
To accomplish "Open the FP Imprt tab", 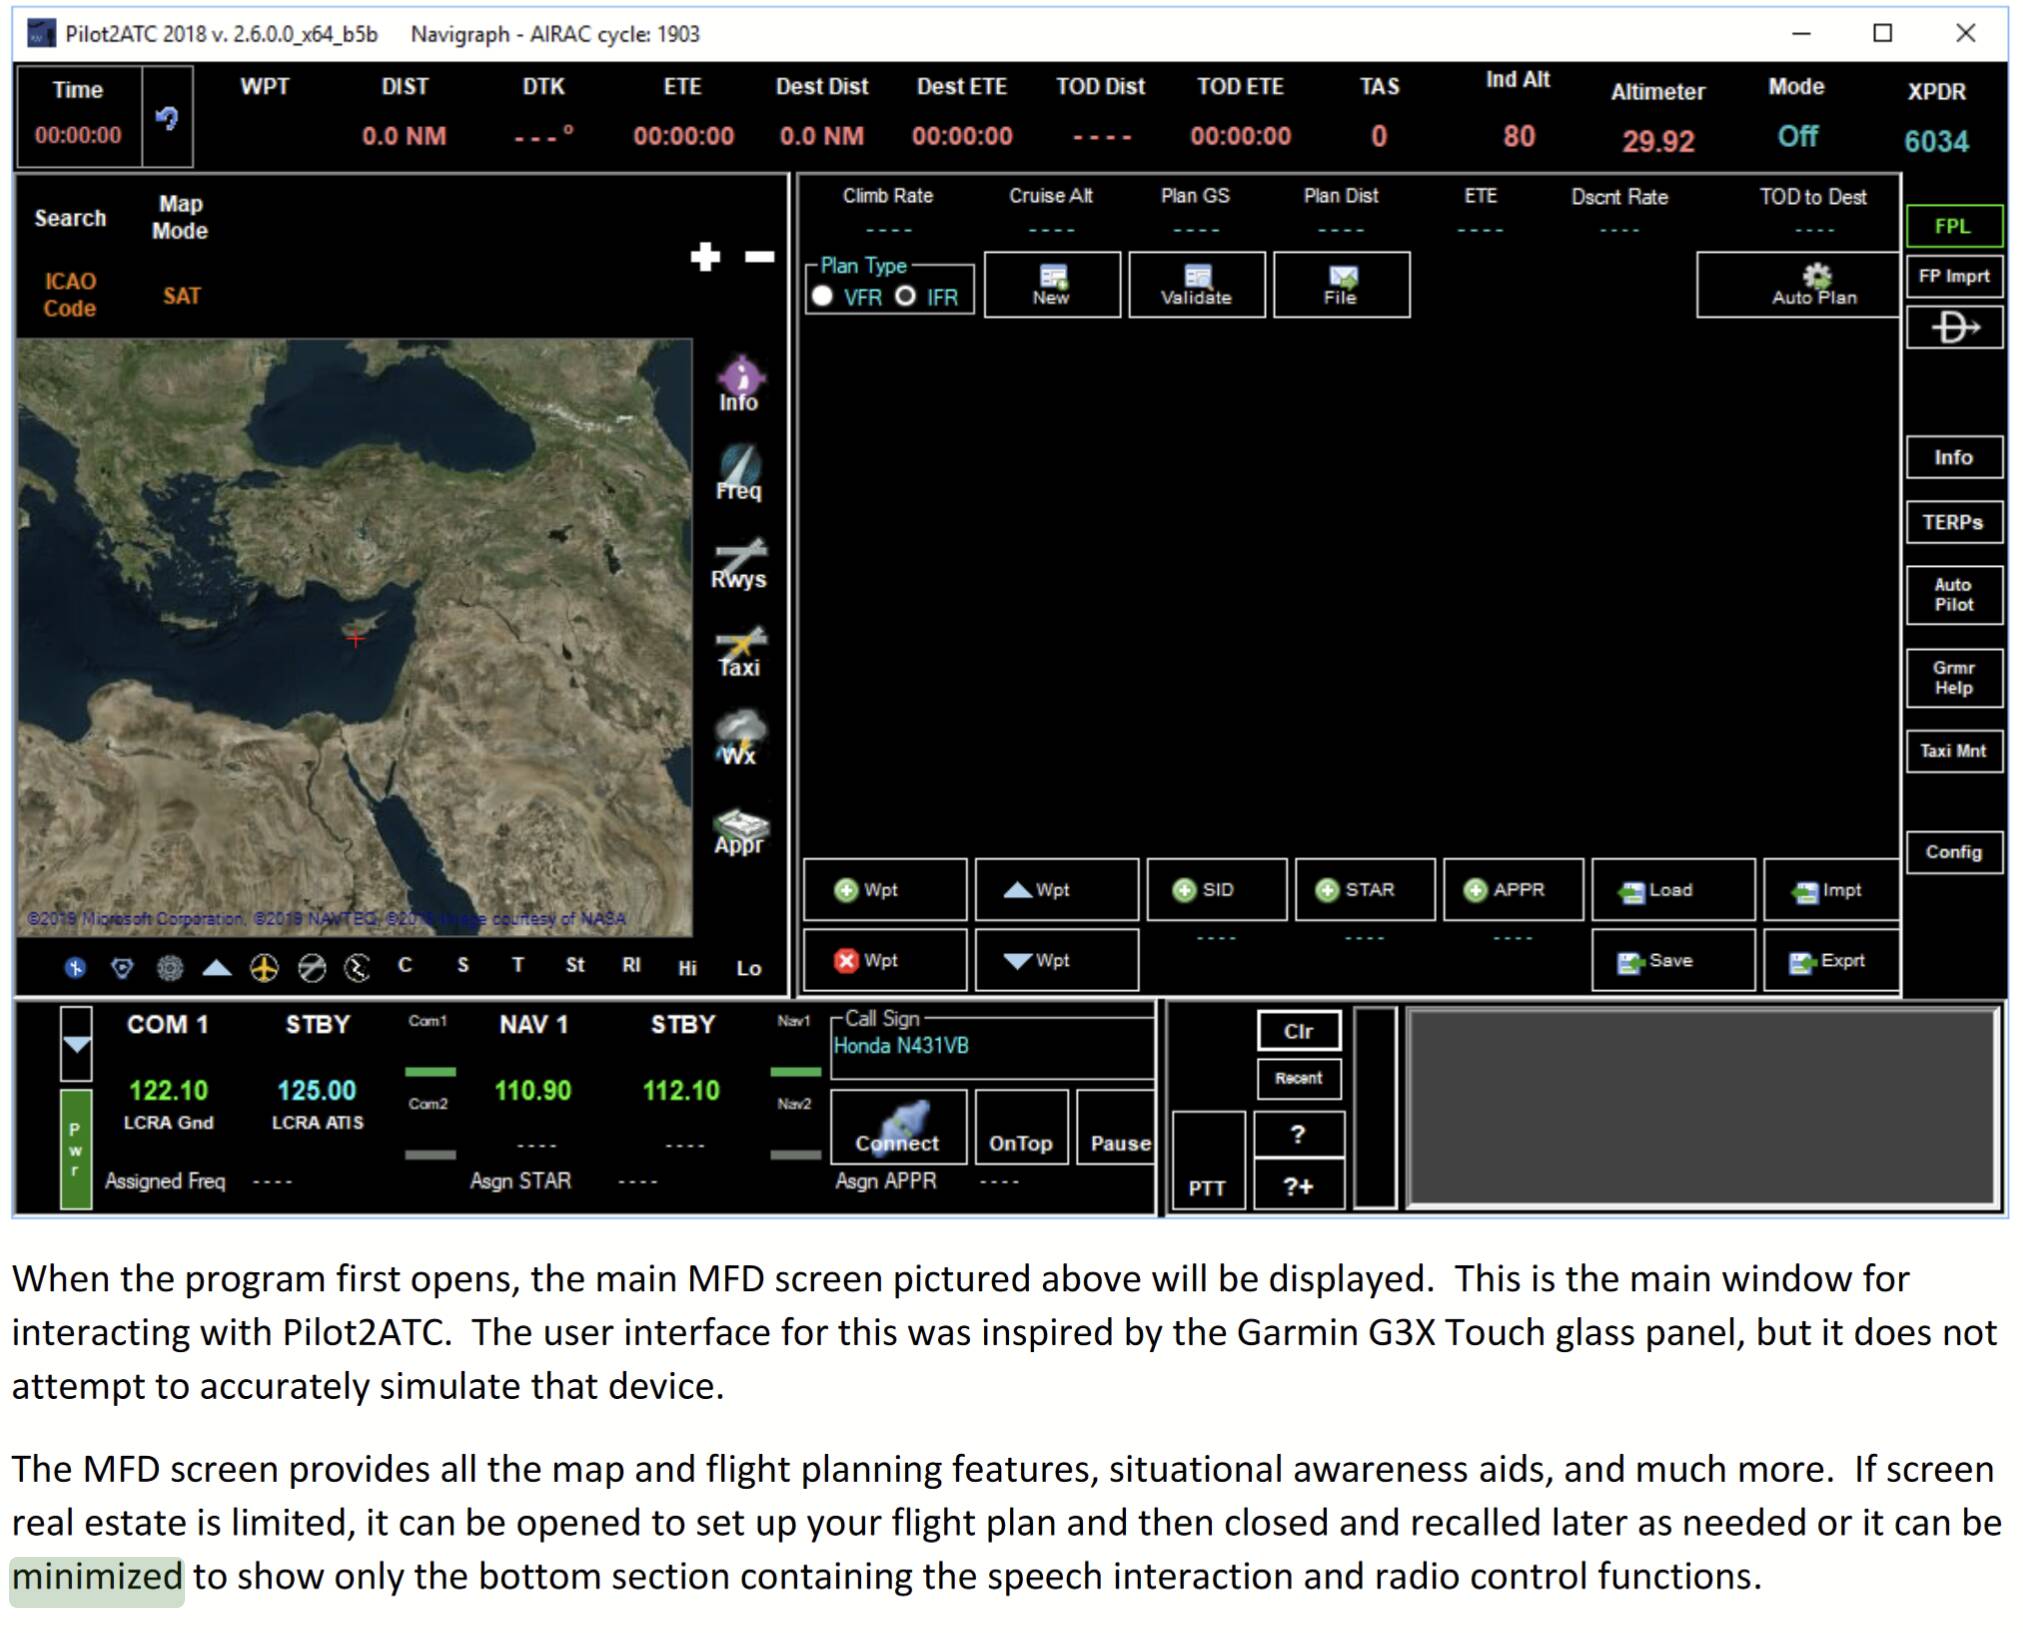I will 1953,276.
